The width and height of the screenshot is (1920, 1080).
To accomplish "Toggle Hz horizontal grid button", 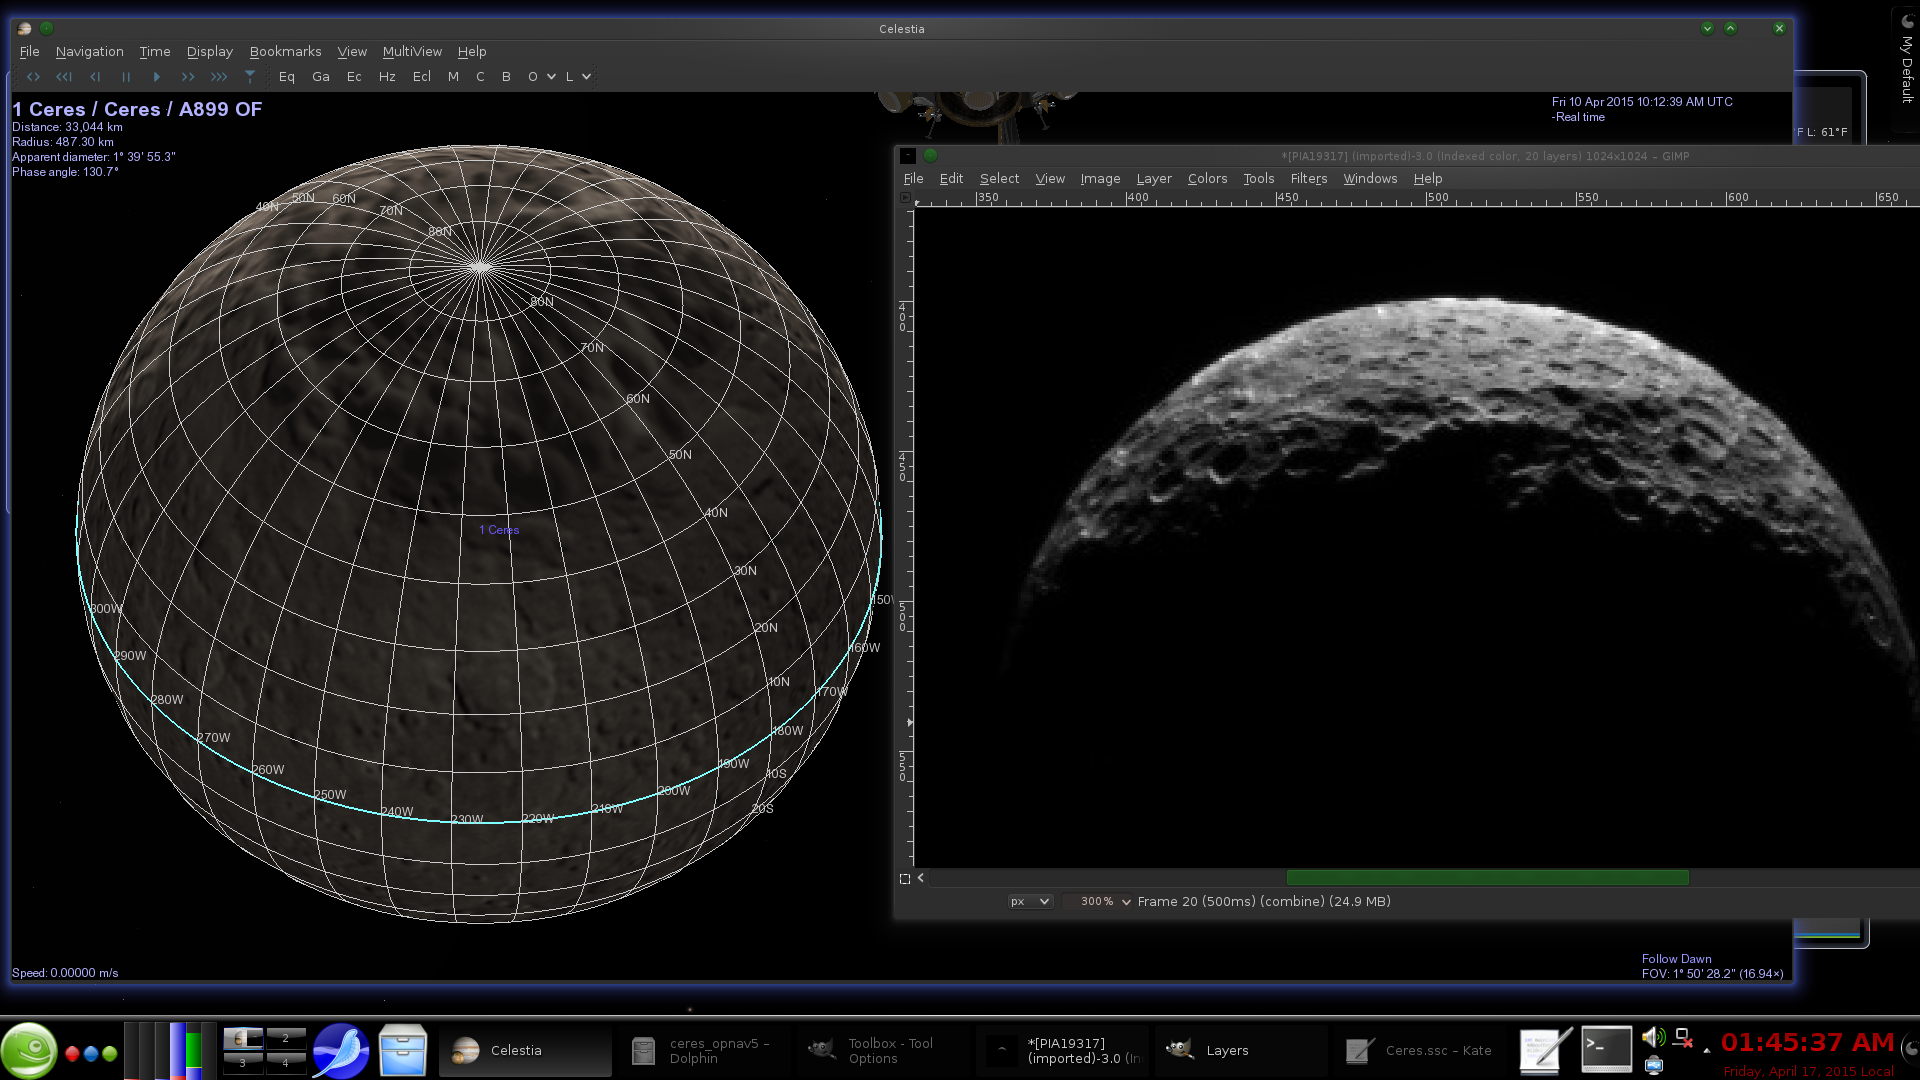I will point(387,77).
